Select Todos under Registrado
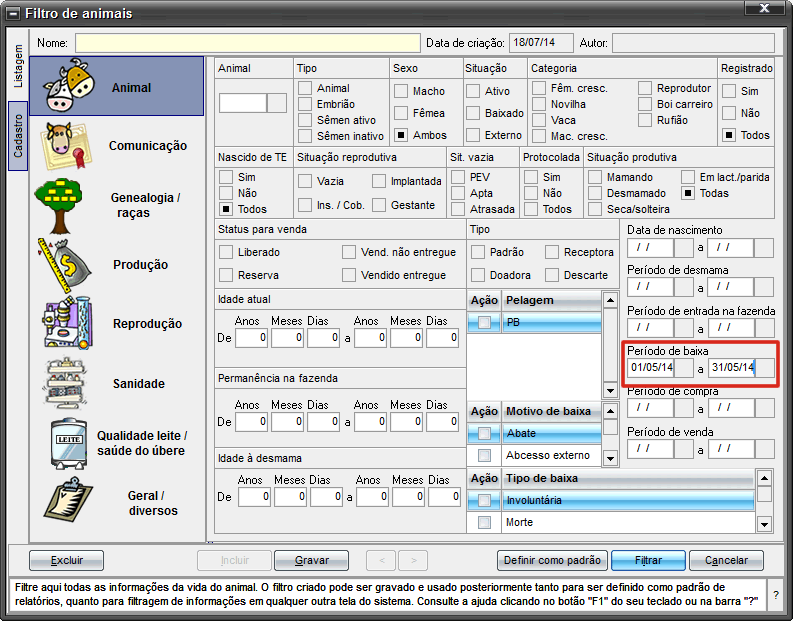 pyautogui.click(x=729, y=136)
